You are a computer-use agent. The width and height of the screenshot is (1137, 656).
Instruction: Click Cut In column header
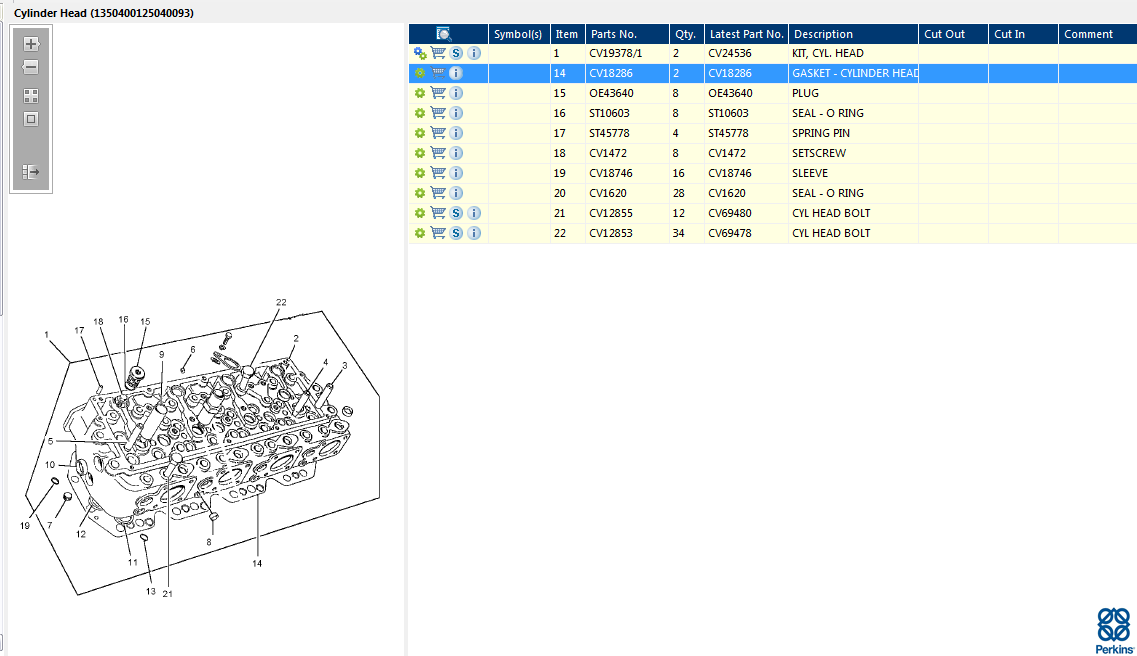click(1023, 34)
